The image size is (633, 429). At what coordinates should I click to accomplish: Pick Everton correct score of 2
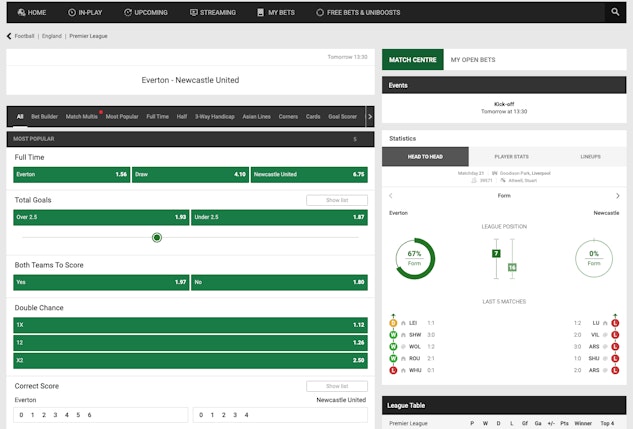pos(42,414)
